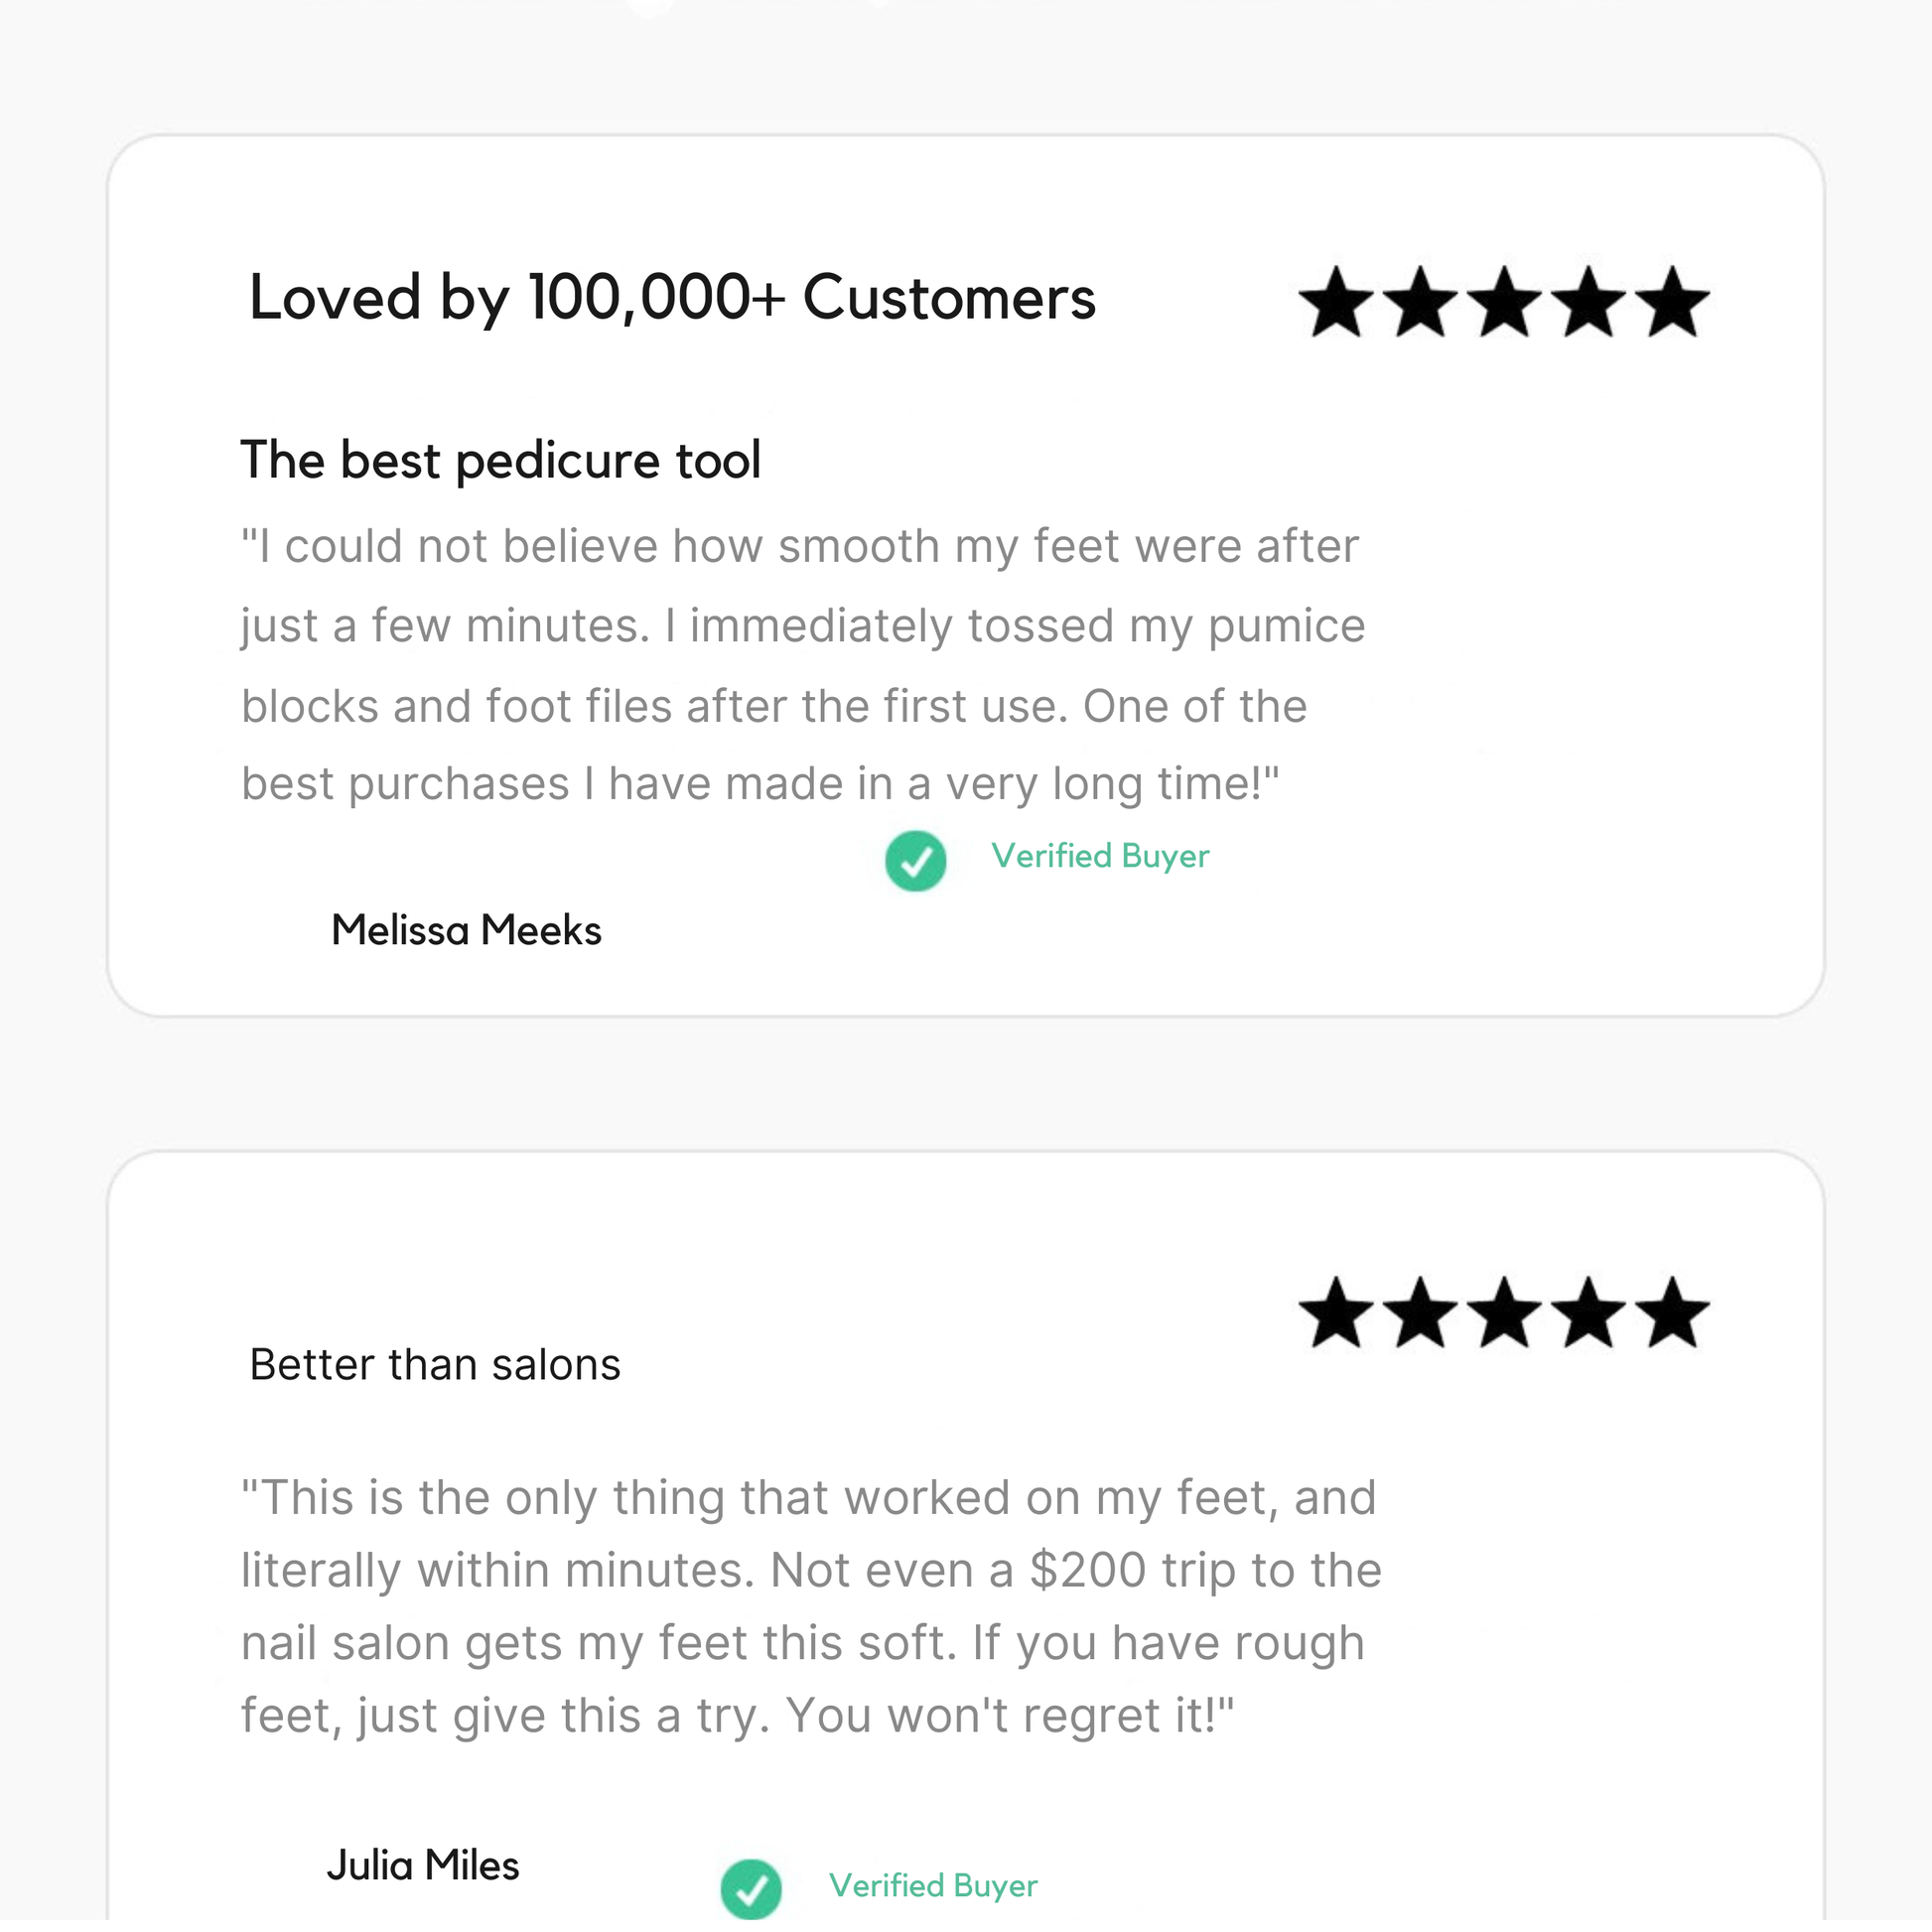
Task: Click fifth star in the top review rating
Action: point(1673,302)
